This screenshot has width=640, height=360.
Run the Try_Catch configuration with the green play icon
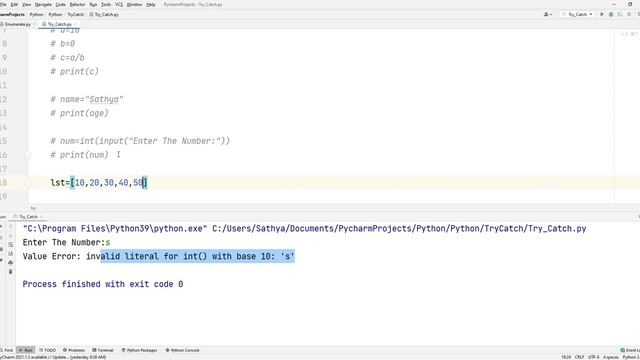click(602, 14)
